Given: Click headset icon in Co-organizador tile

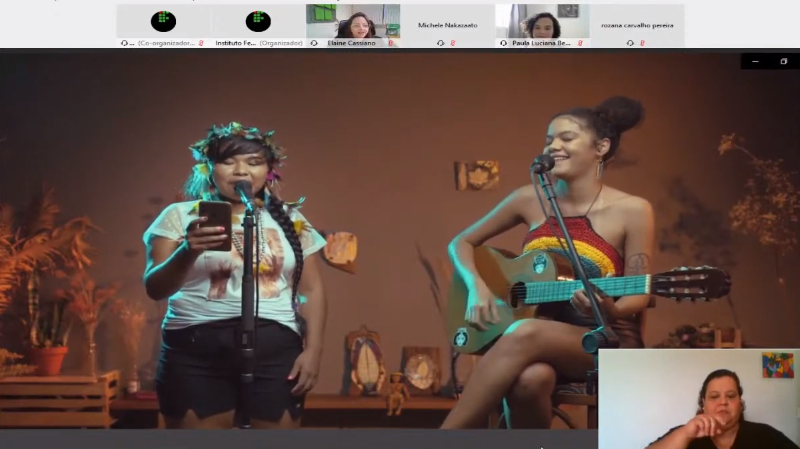Looking at the screenshot, I should (x=124, y=43).
